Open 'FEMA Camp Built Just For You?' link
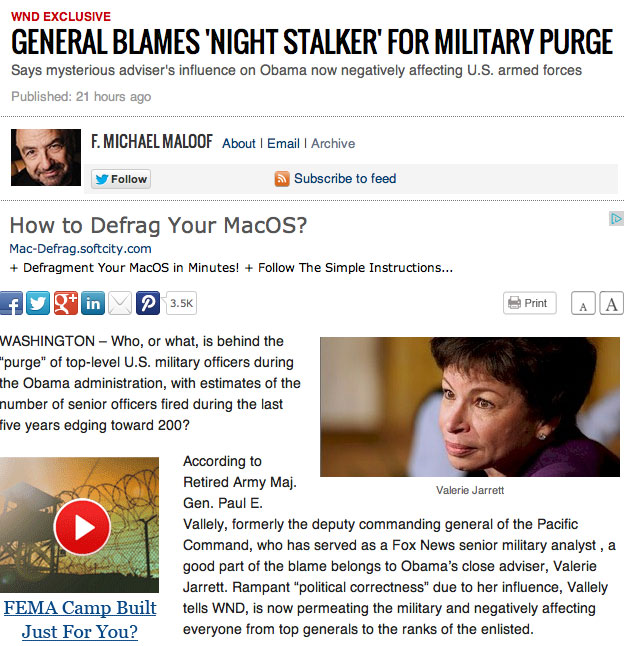This screenshot has height=646, width=625. (80, 620)
